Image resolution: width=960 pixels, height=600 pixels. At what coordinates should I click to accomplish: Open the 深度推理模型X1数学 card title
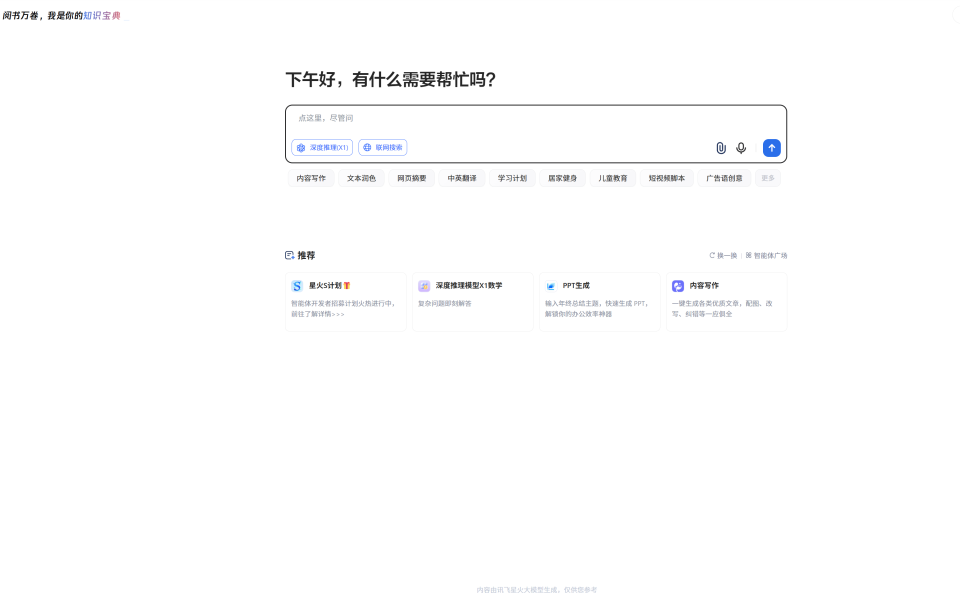tap(469, 286)
